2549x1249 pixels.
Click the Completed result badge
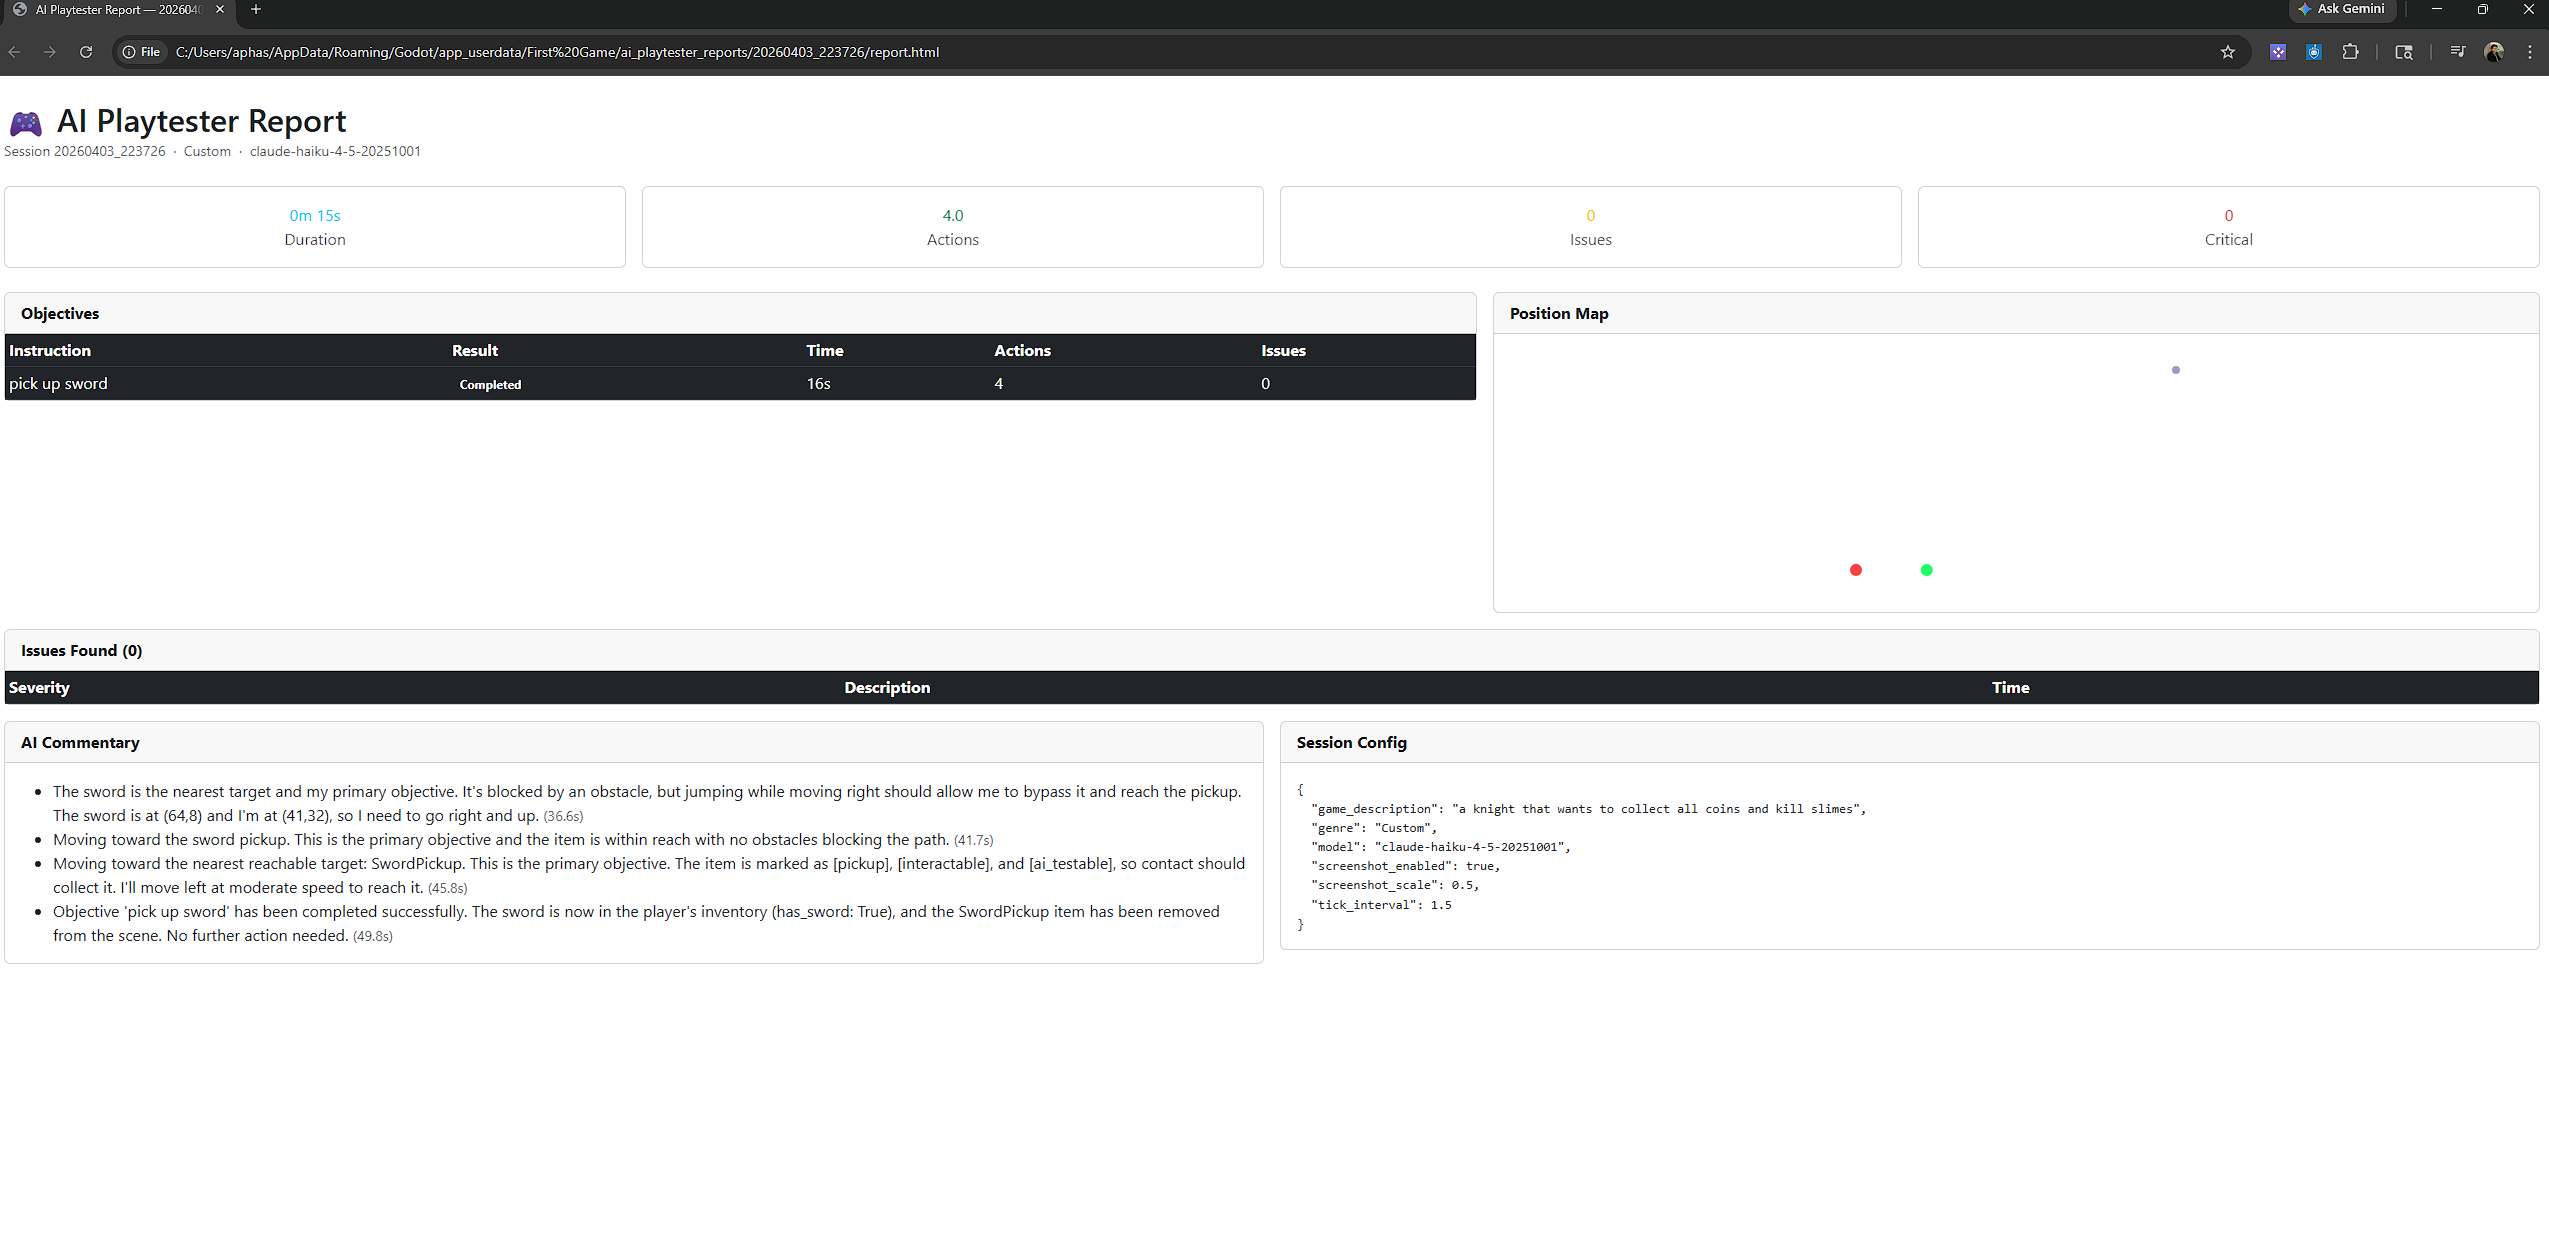490,384
